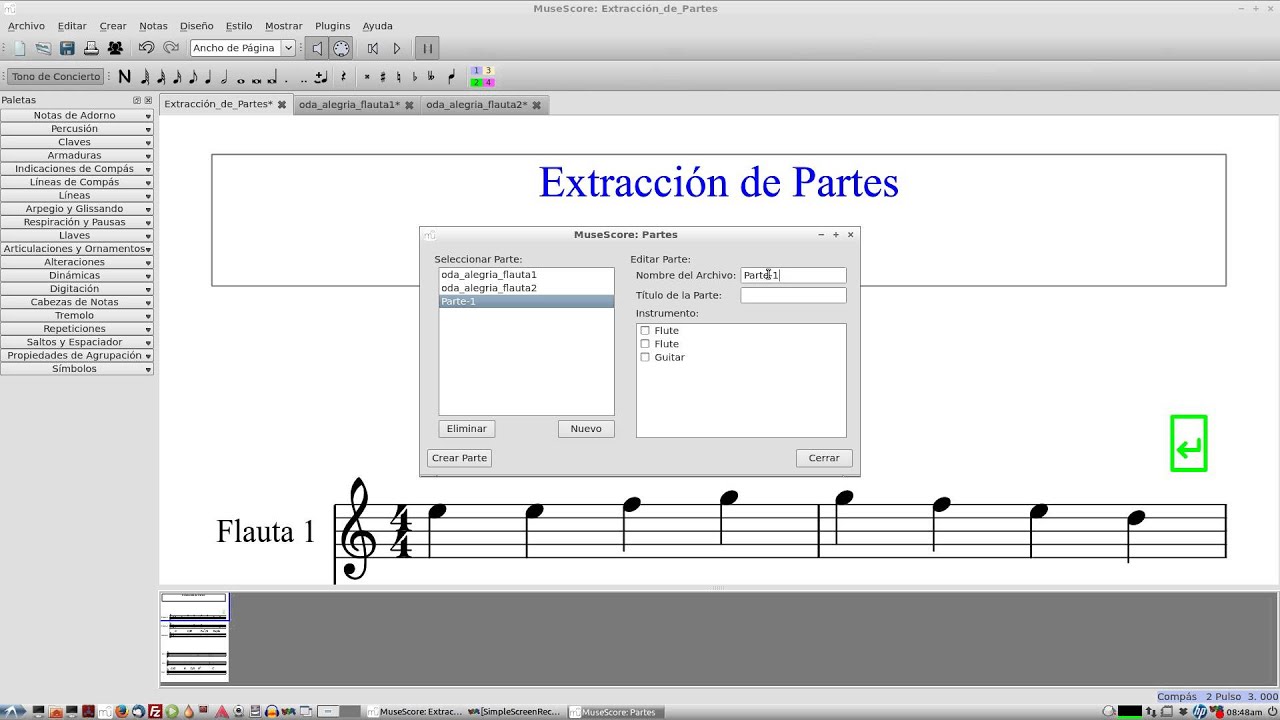
Task: Focus the Título de la Parte field
Action: click(793, 295)
